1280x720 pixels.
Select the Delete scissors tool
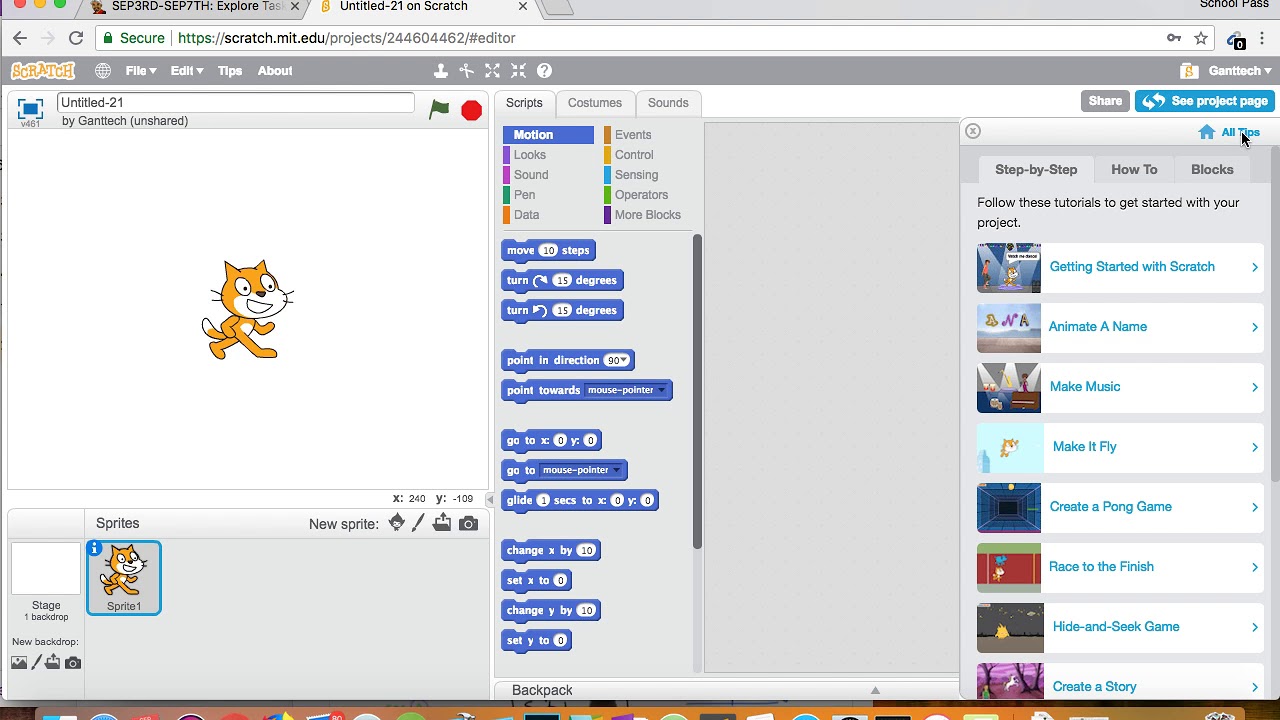466,71
